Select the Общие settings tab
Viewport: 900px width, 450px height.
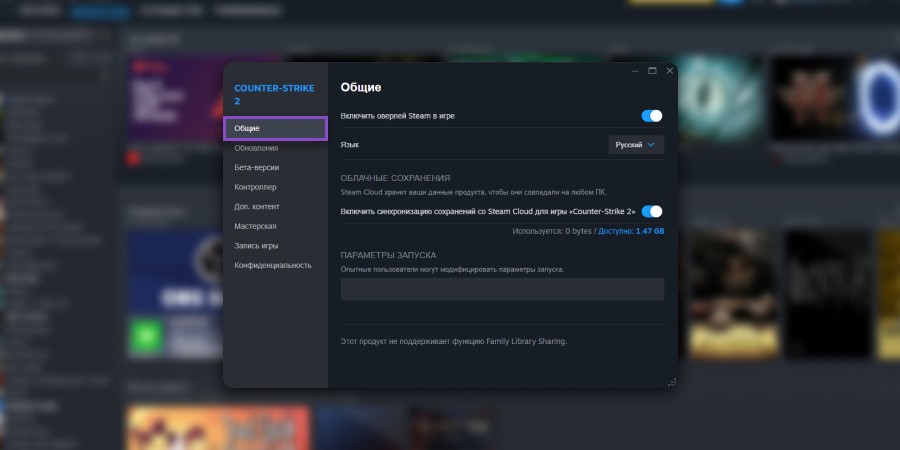[x=276, y=129]
